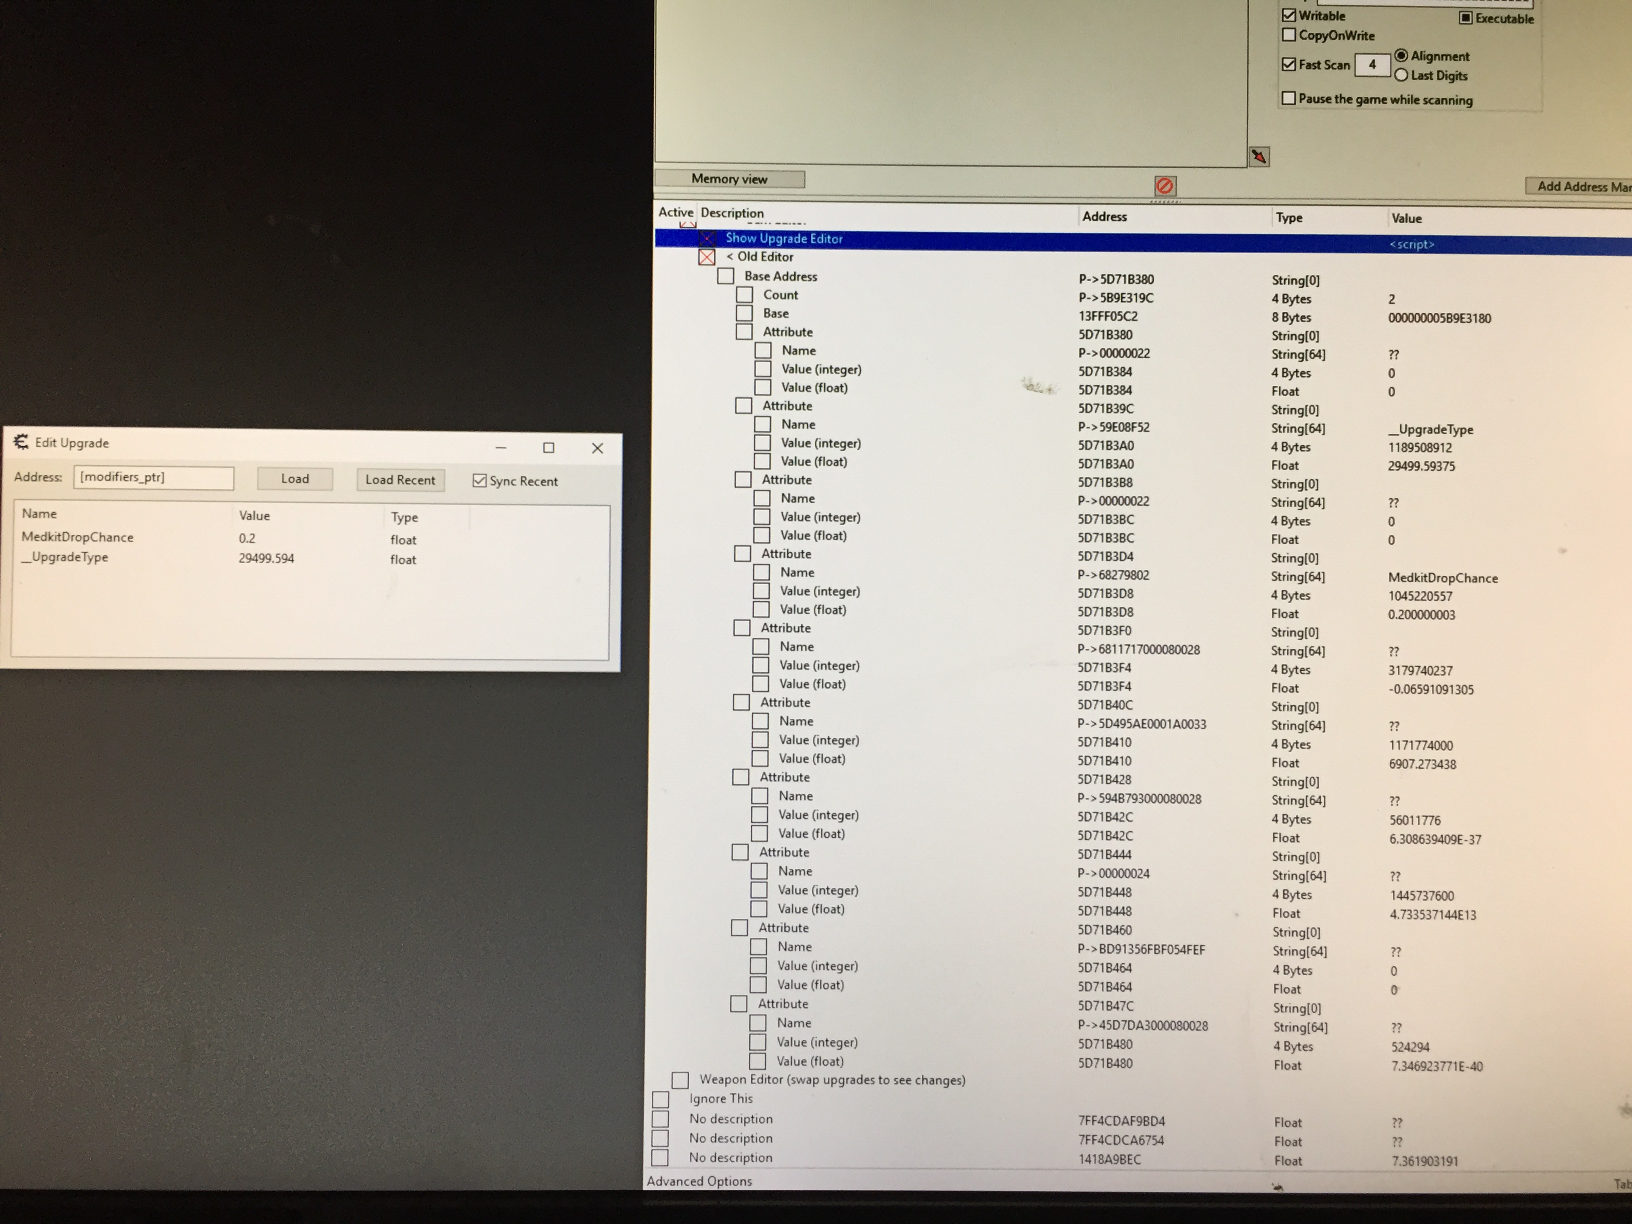
Task: Enable Pause the game while scanning
Action: coord(1289,98)
